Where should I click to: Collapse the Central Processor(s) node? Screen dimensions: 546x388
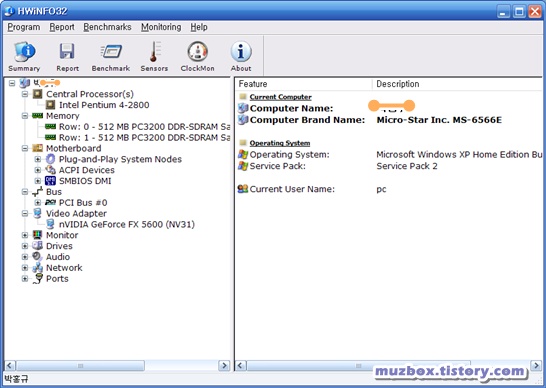pos(25,94)
